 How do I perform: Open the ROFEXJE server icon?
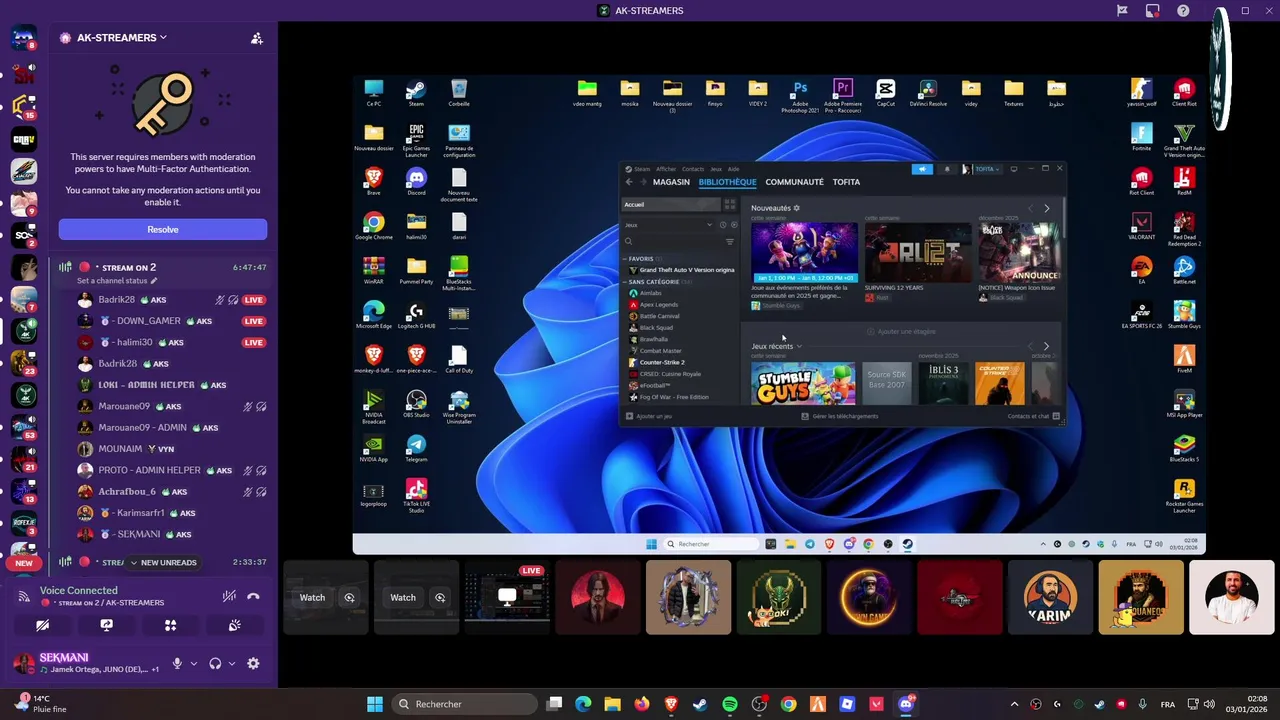pyautogui.click(x=24, y=525)
